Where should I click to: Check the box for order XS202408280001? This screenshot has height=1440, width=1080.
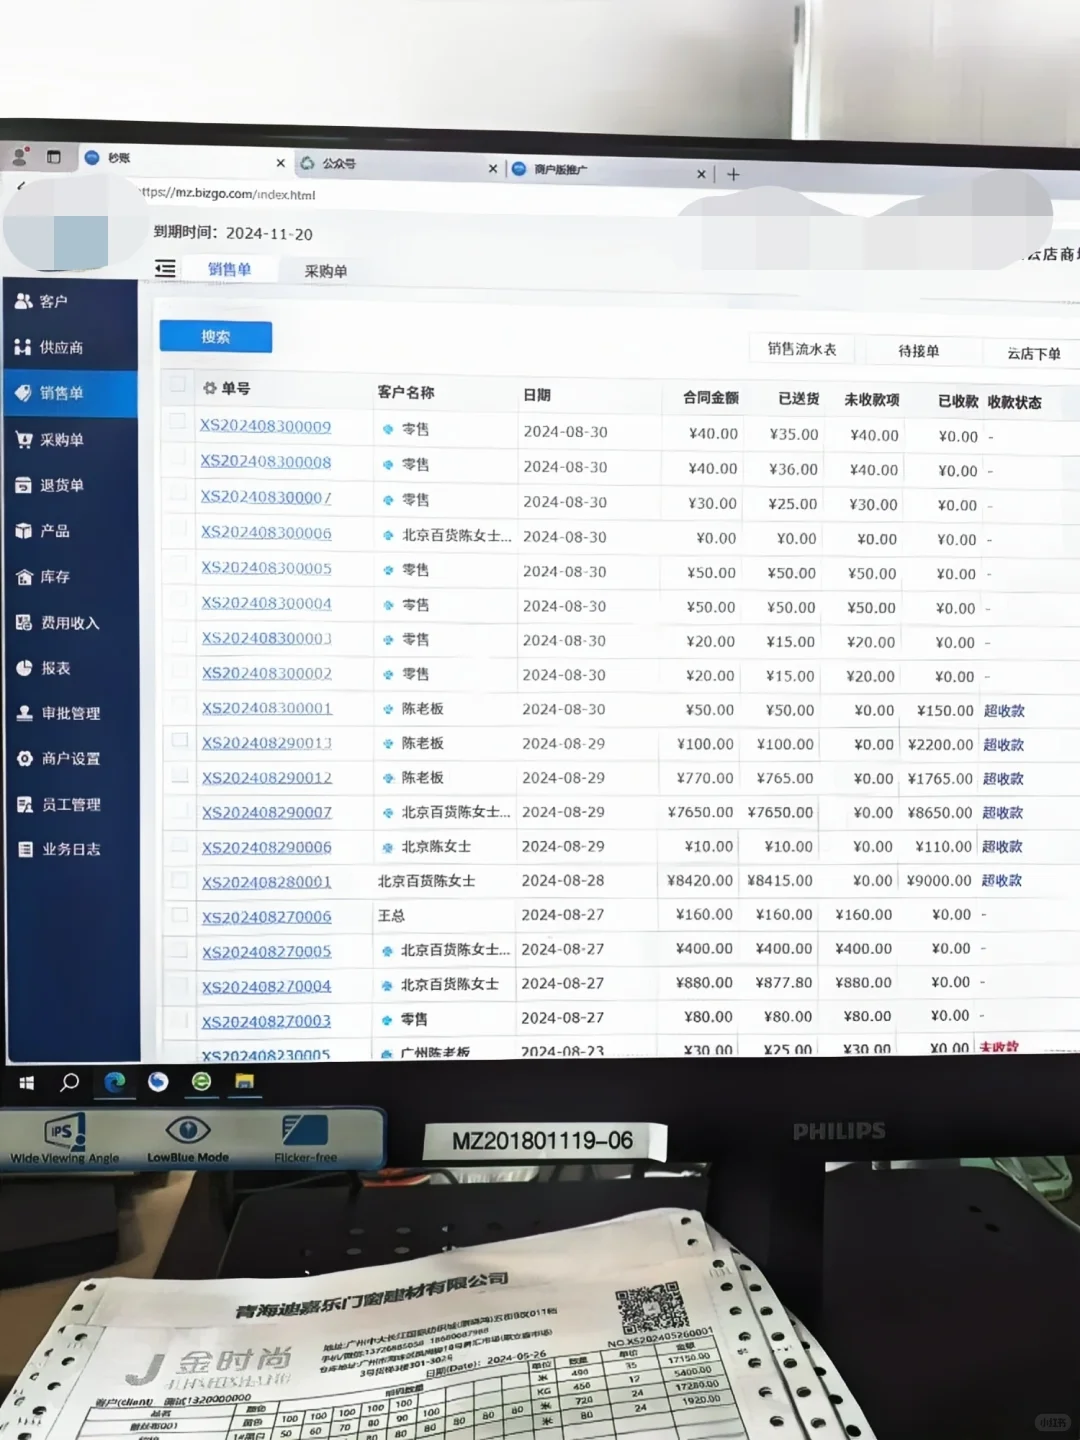pyautogui.click(x=180, y=880)
